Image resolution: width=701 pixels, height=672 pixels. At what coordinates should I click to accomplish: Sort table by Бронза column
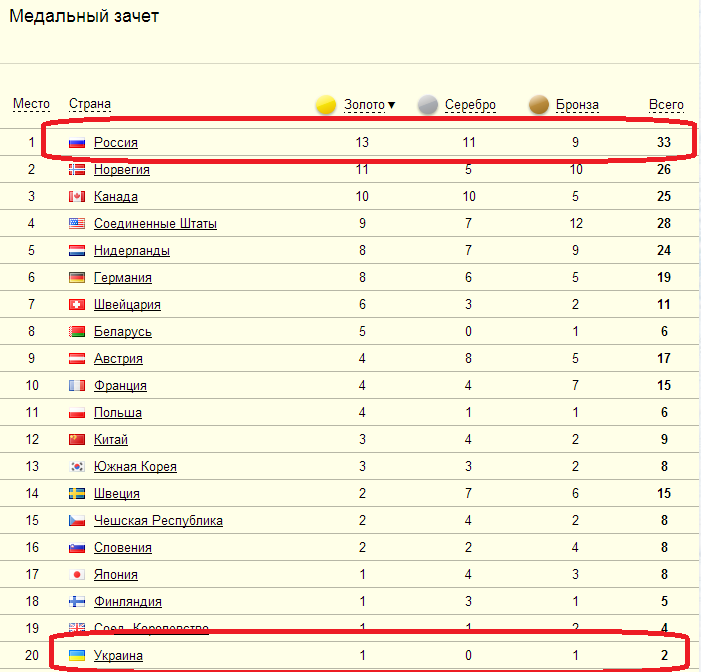576,105
